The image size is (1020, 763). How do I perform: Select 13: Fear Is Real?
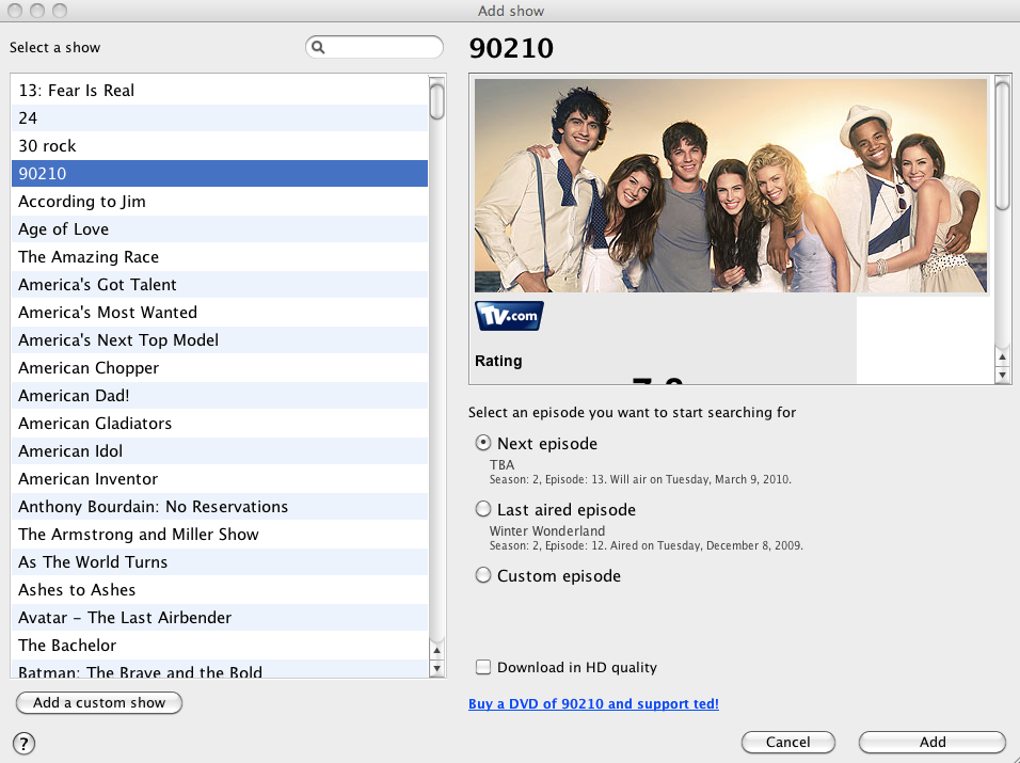pyautogui.click(x=220, y=90)
